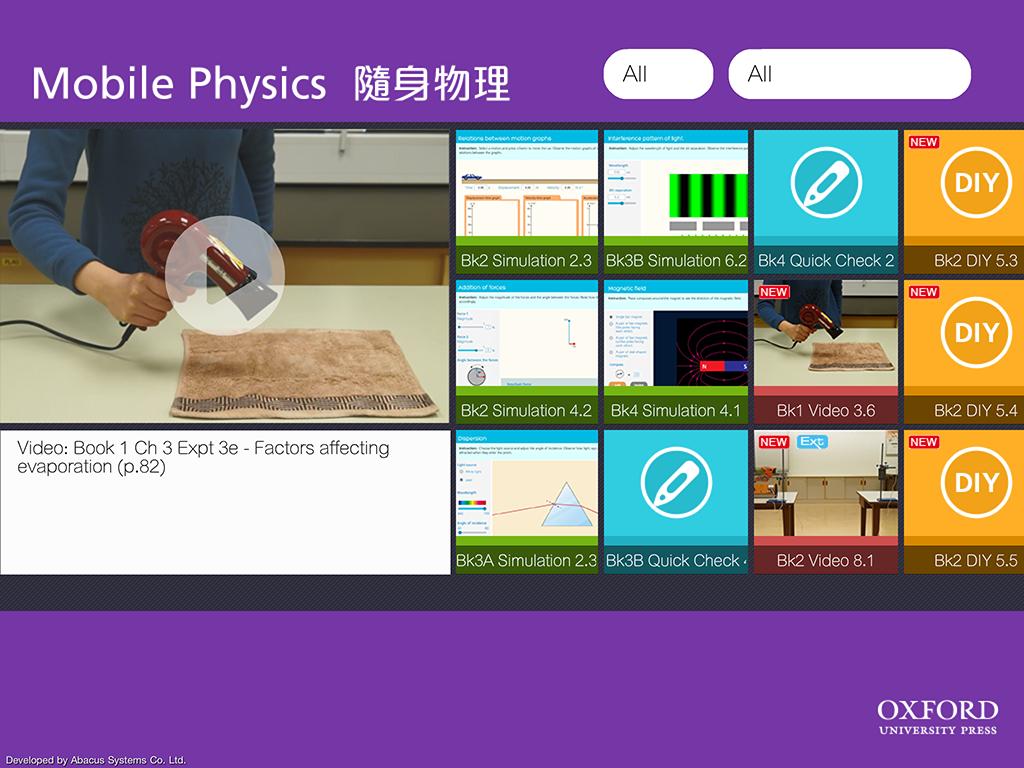Click the Bk2 DIY 5.4 label
This screenshot has height=768, width=1024.
[x=976, y=411]
